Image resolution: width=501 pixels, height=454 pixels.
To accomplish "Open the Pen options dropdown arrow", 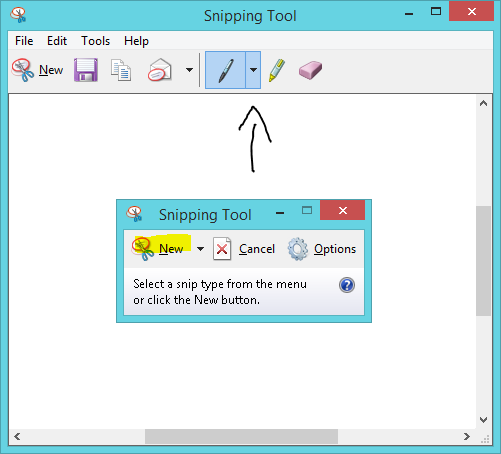I will click(x=253, y=70).
